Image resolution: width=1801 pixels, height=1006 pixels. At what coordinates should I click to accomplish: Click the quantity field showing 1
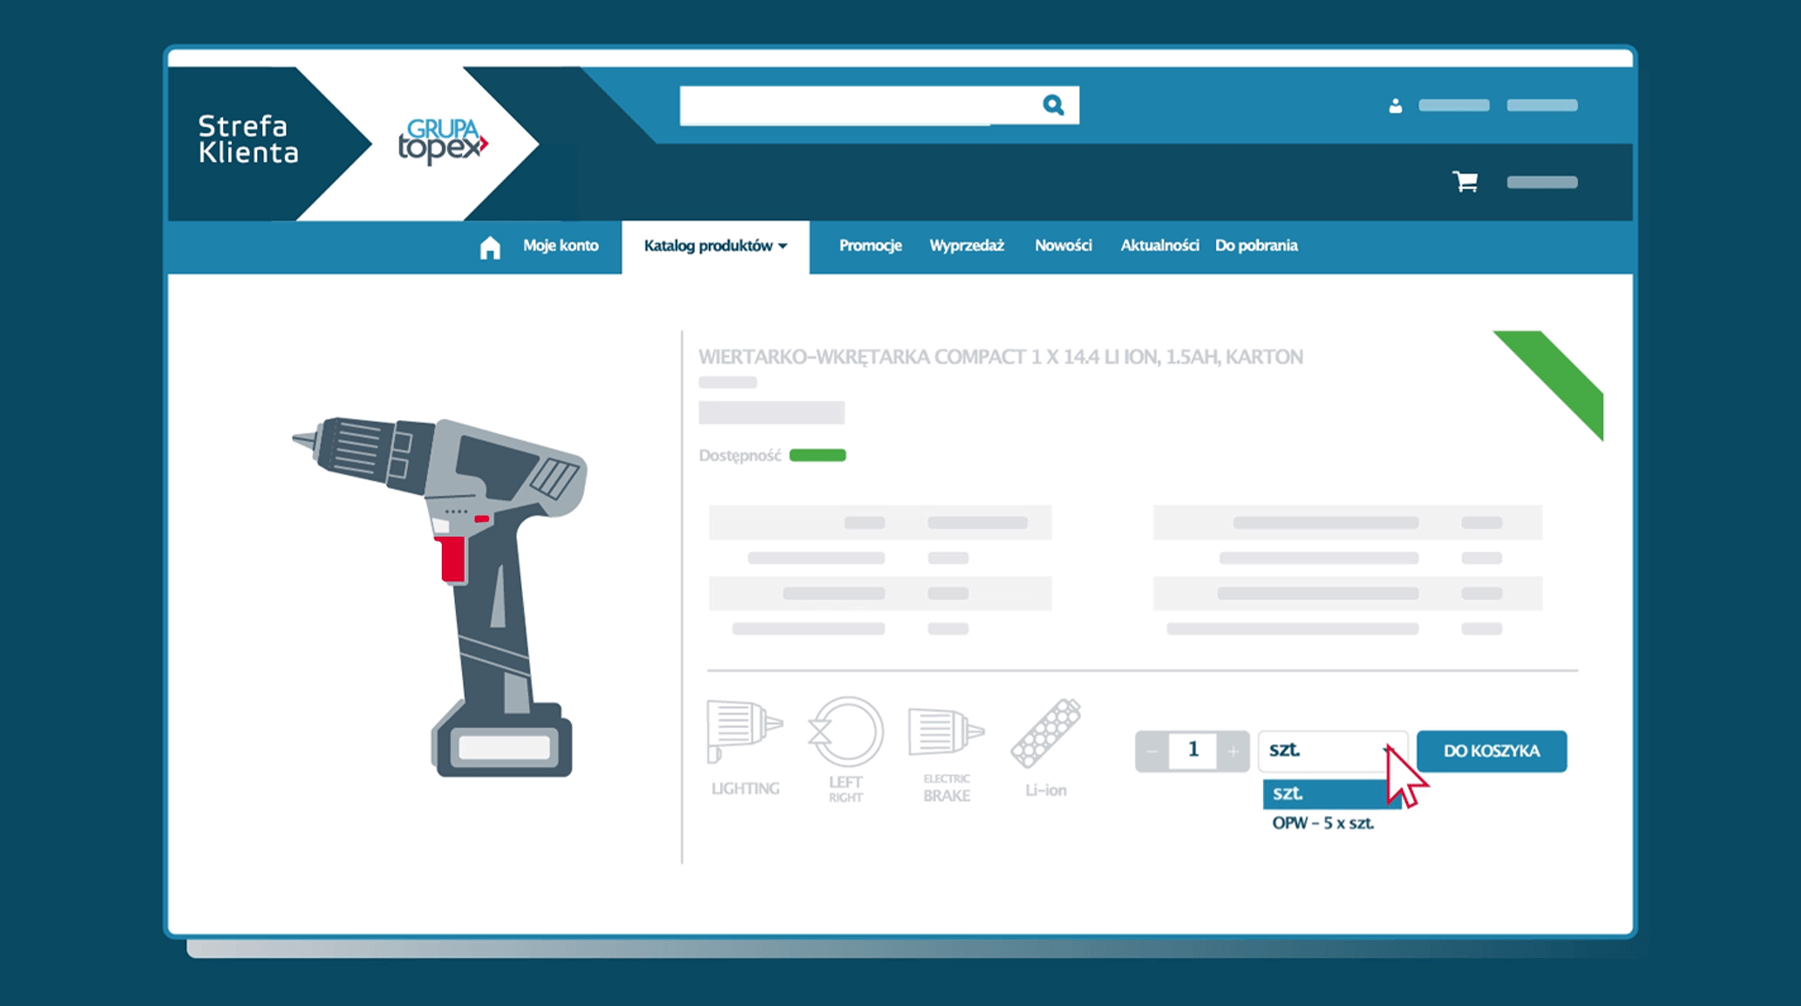(x=1193, y=750)
